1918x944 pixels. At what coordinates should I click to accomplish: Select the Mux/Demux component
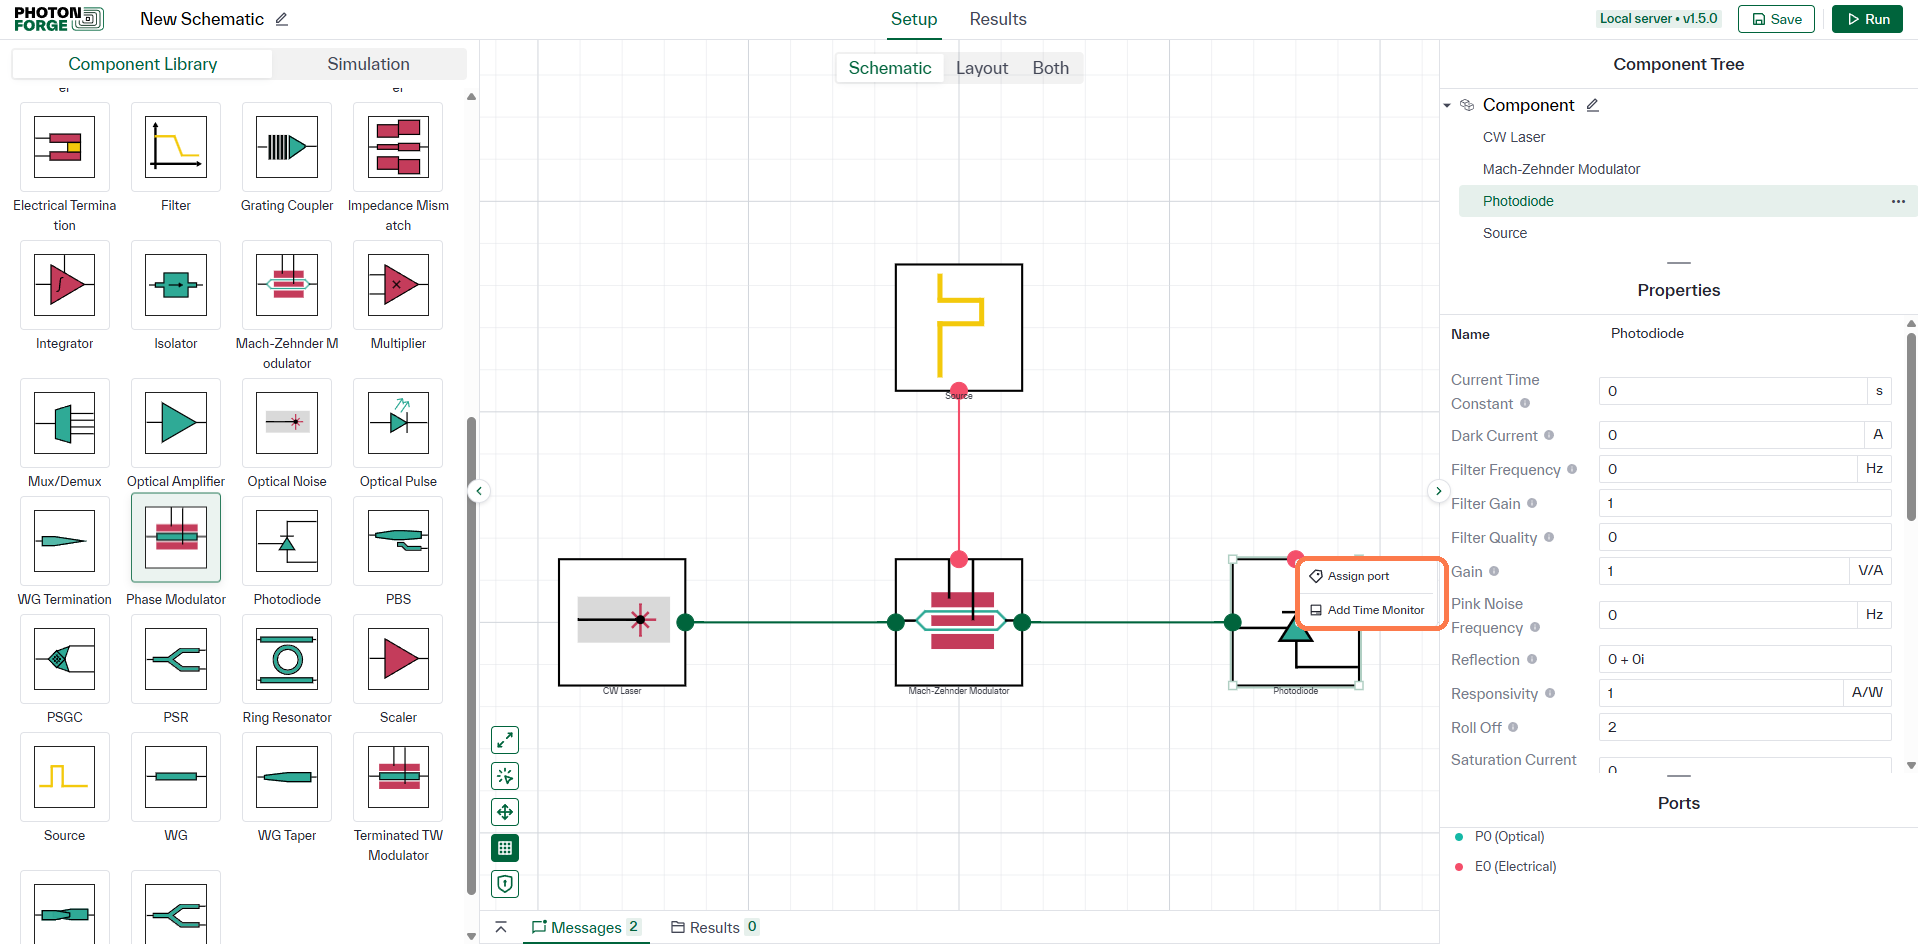pos(64,423)
